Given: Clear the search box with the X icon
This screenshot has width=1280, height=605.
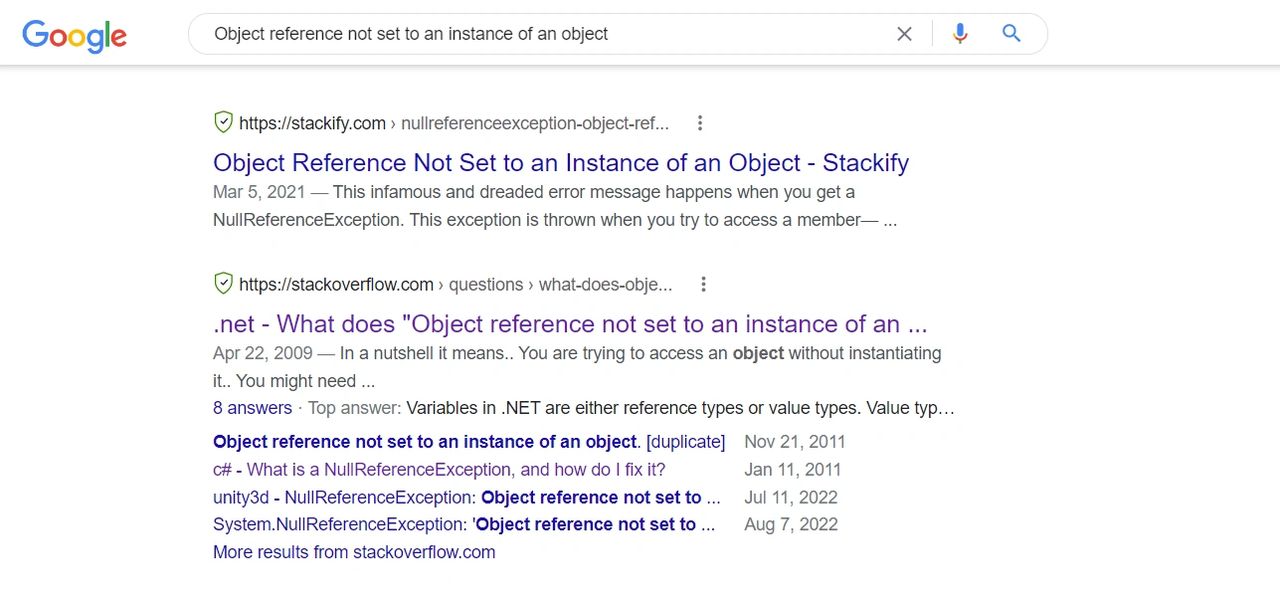Looking at the screenshot, I should [904, 34].
